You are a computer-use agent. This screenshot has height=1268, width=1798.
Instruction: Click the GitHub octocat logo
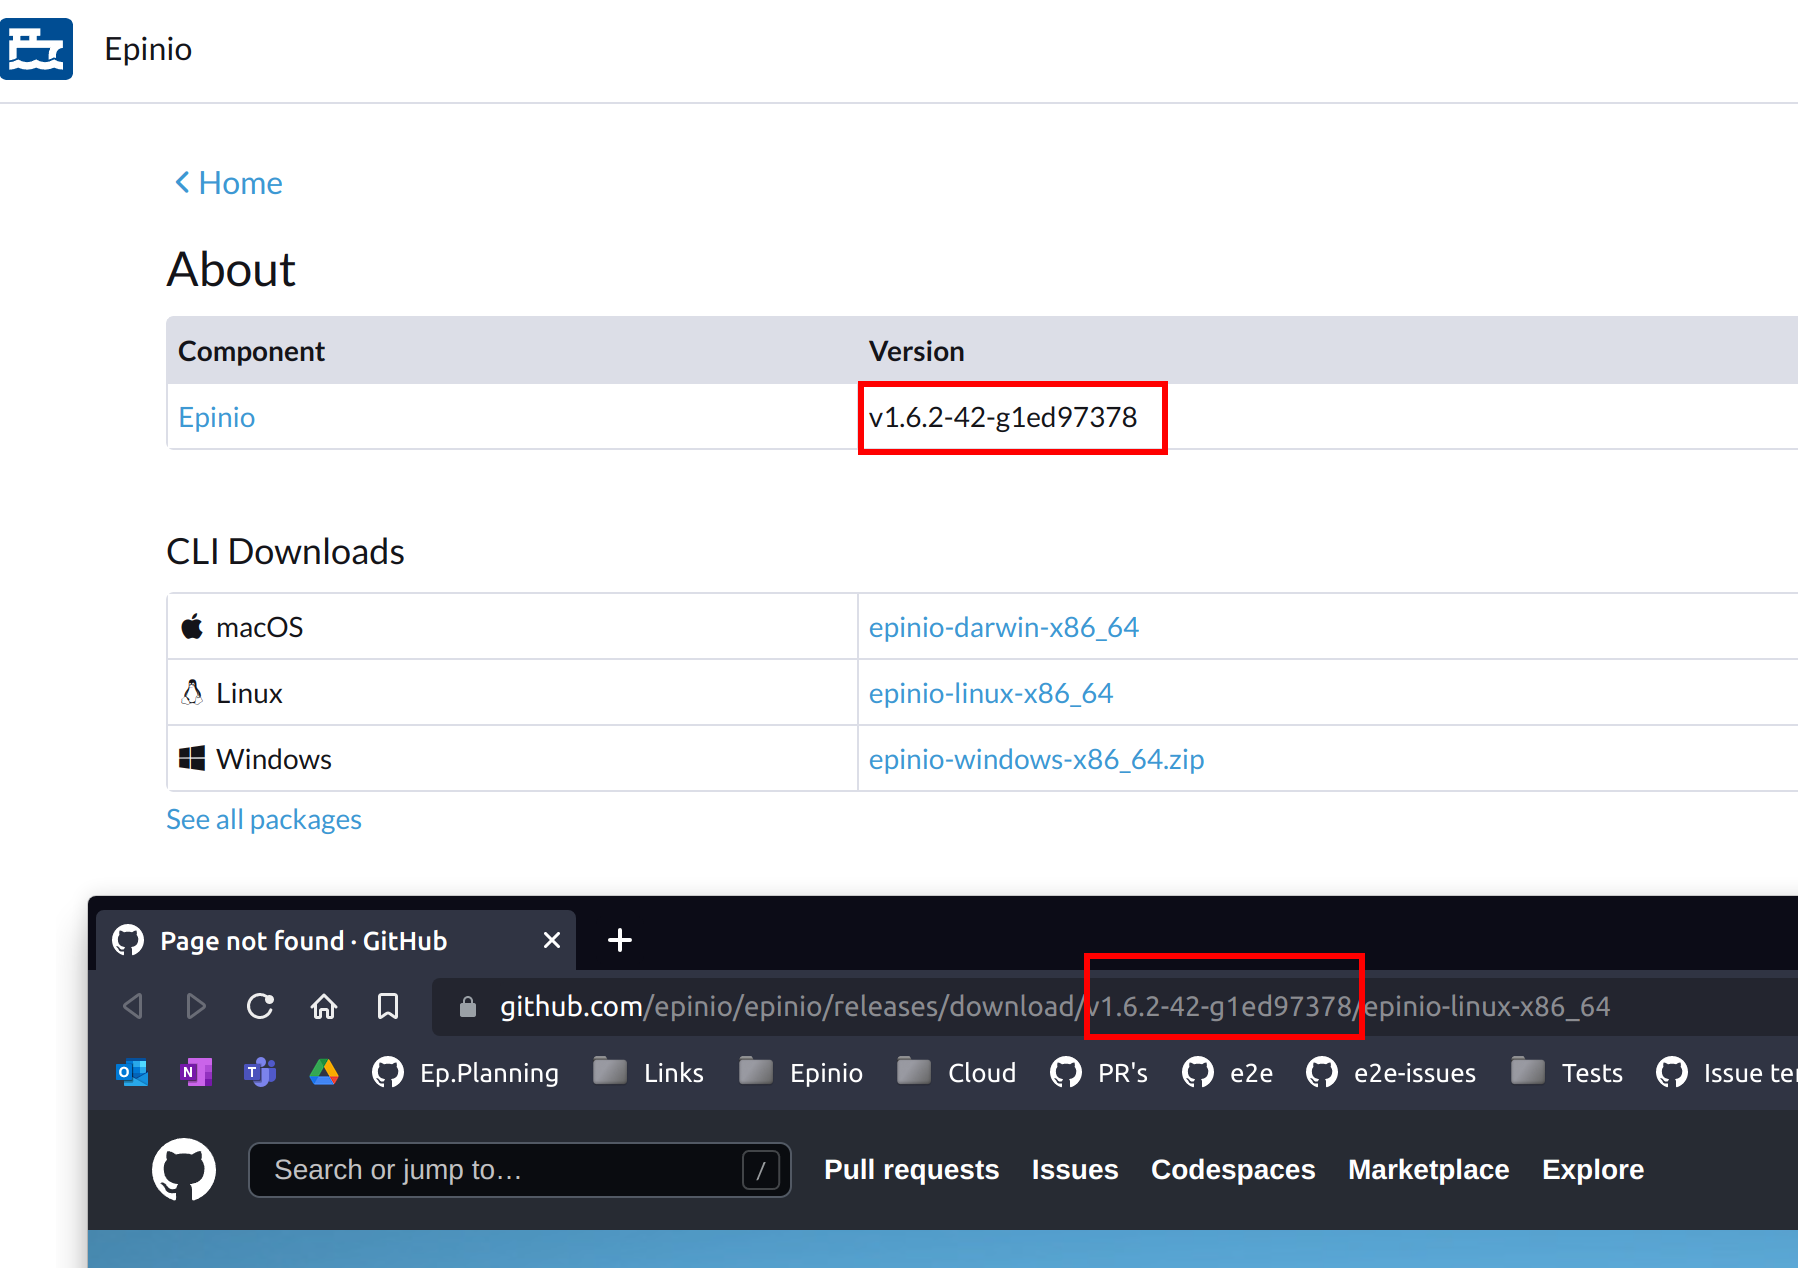[x=184, y=1169]
